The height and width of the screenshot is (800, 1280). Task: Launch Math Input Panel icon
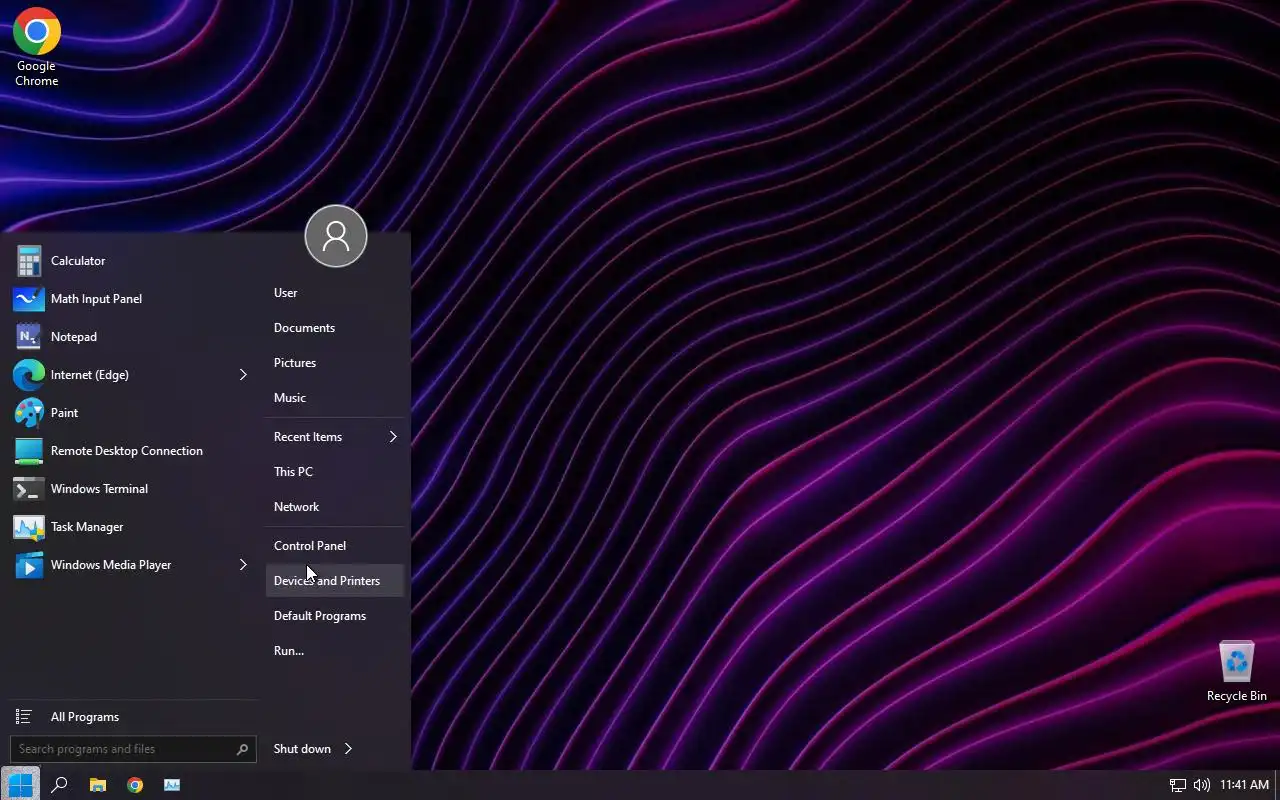(28, 299)
